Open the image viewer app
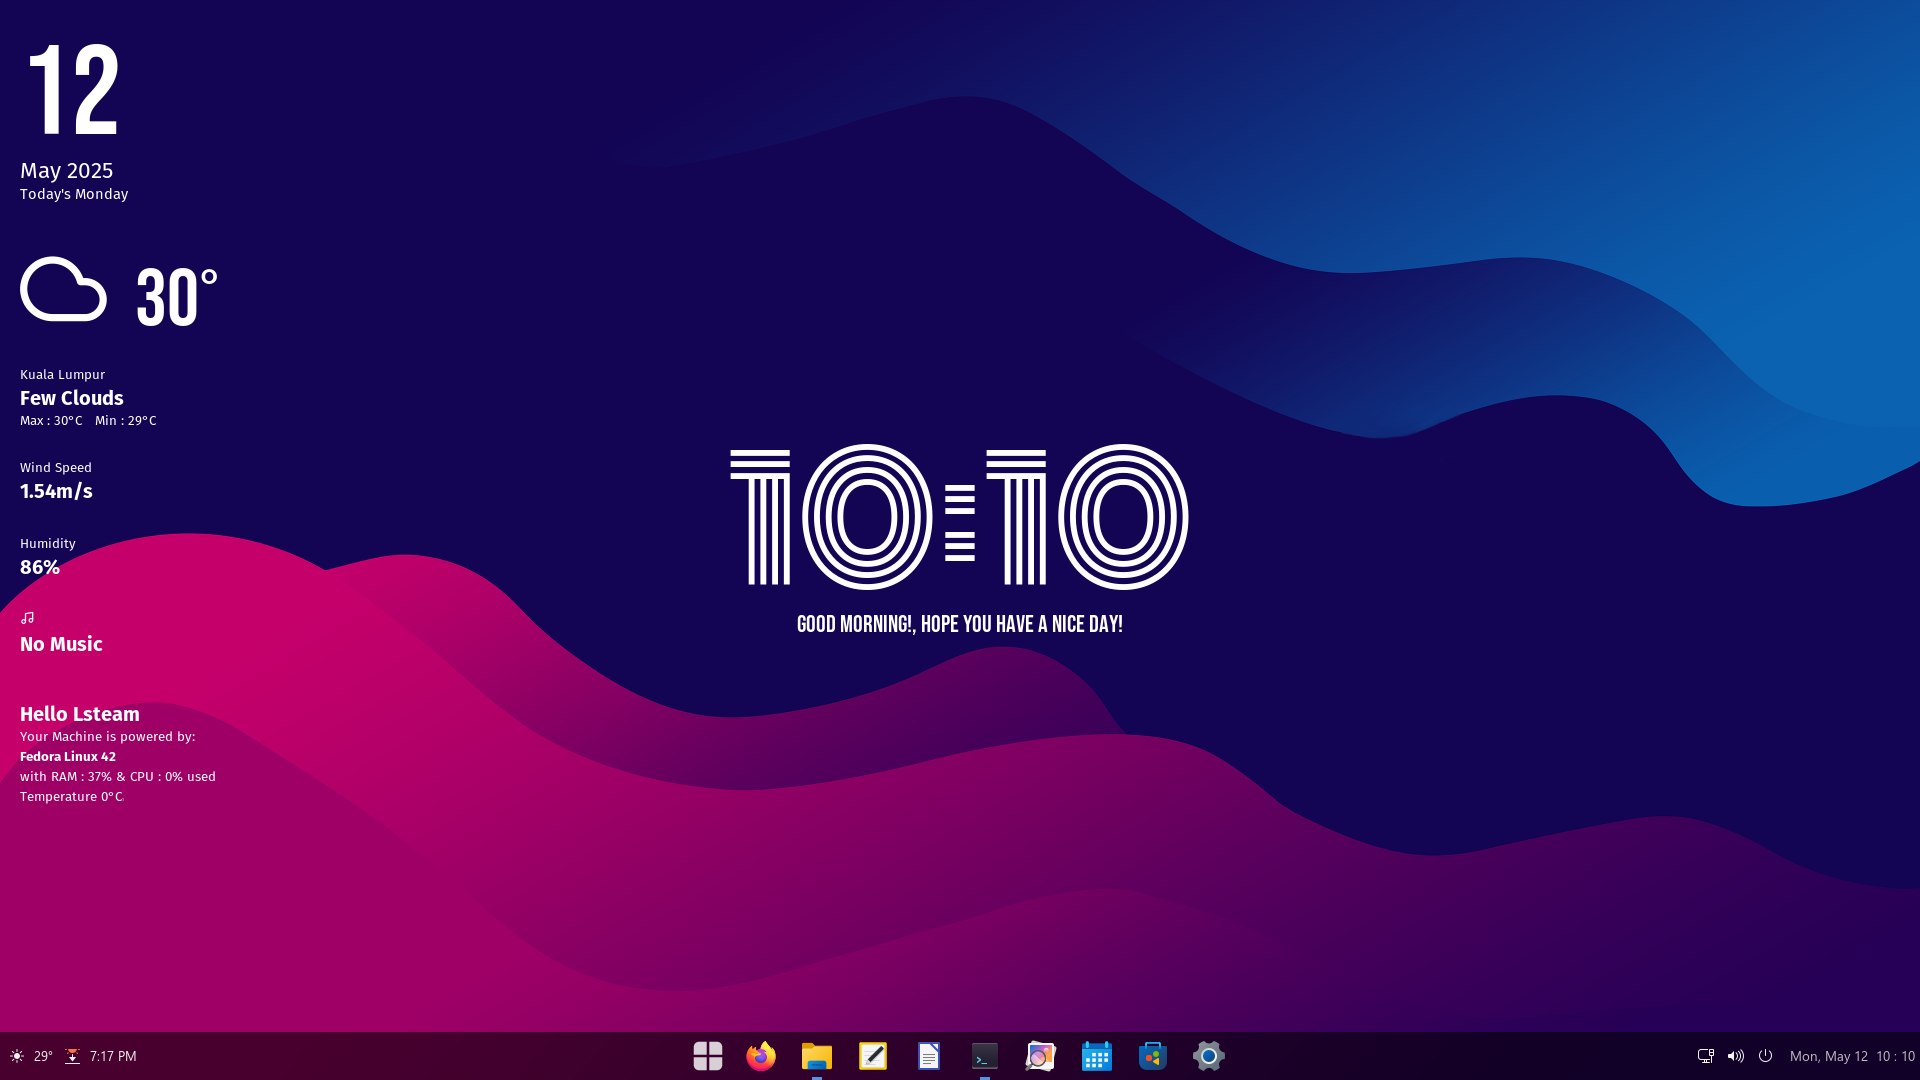This screenshot has height=1080, width=1920. click(1041, 1056)
